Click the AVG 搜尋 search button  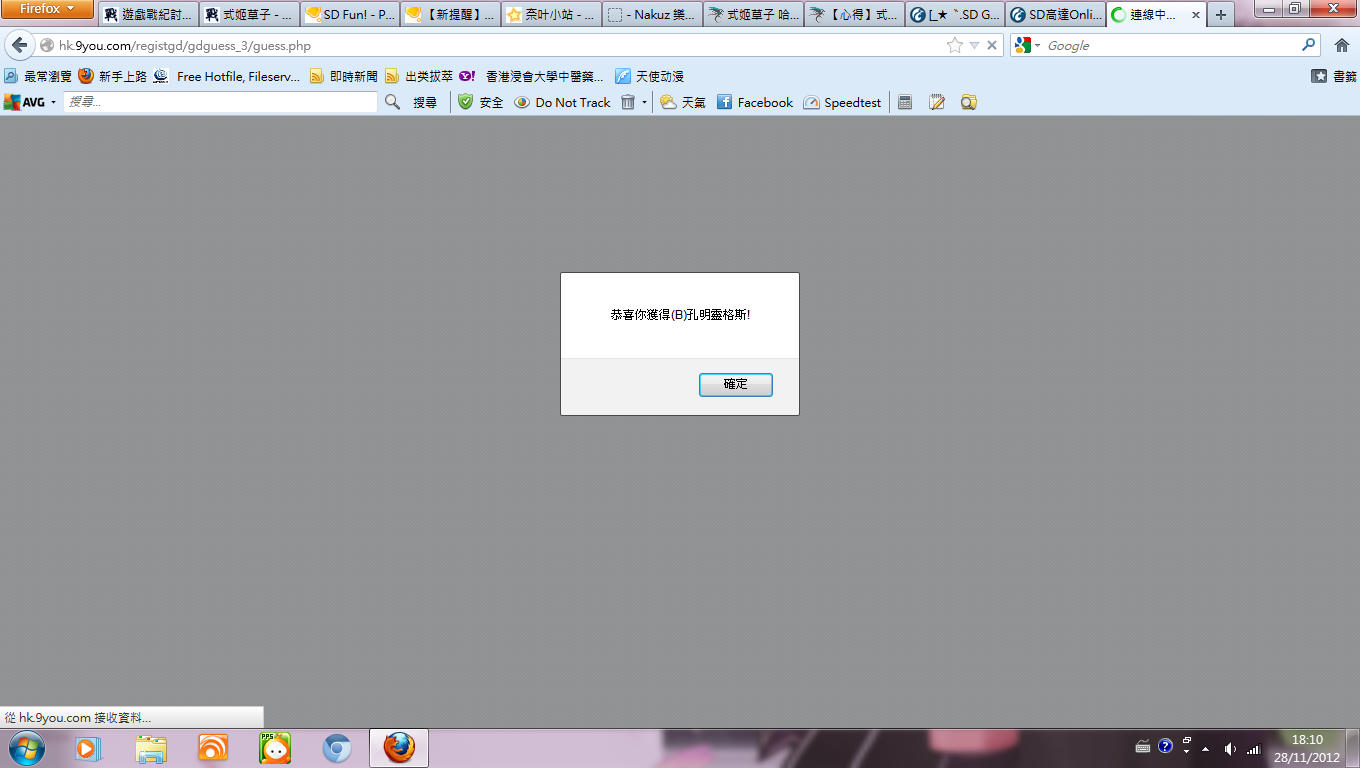point(411,102)
